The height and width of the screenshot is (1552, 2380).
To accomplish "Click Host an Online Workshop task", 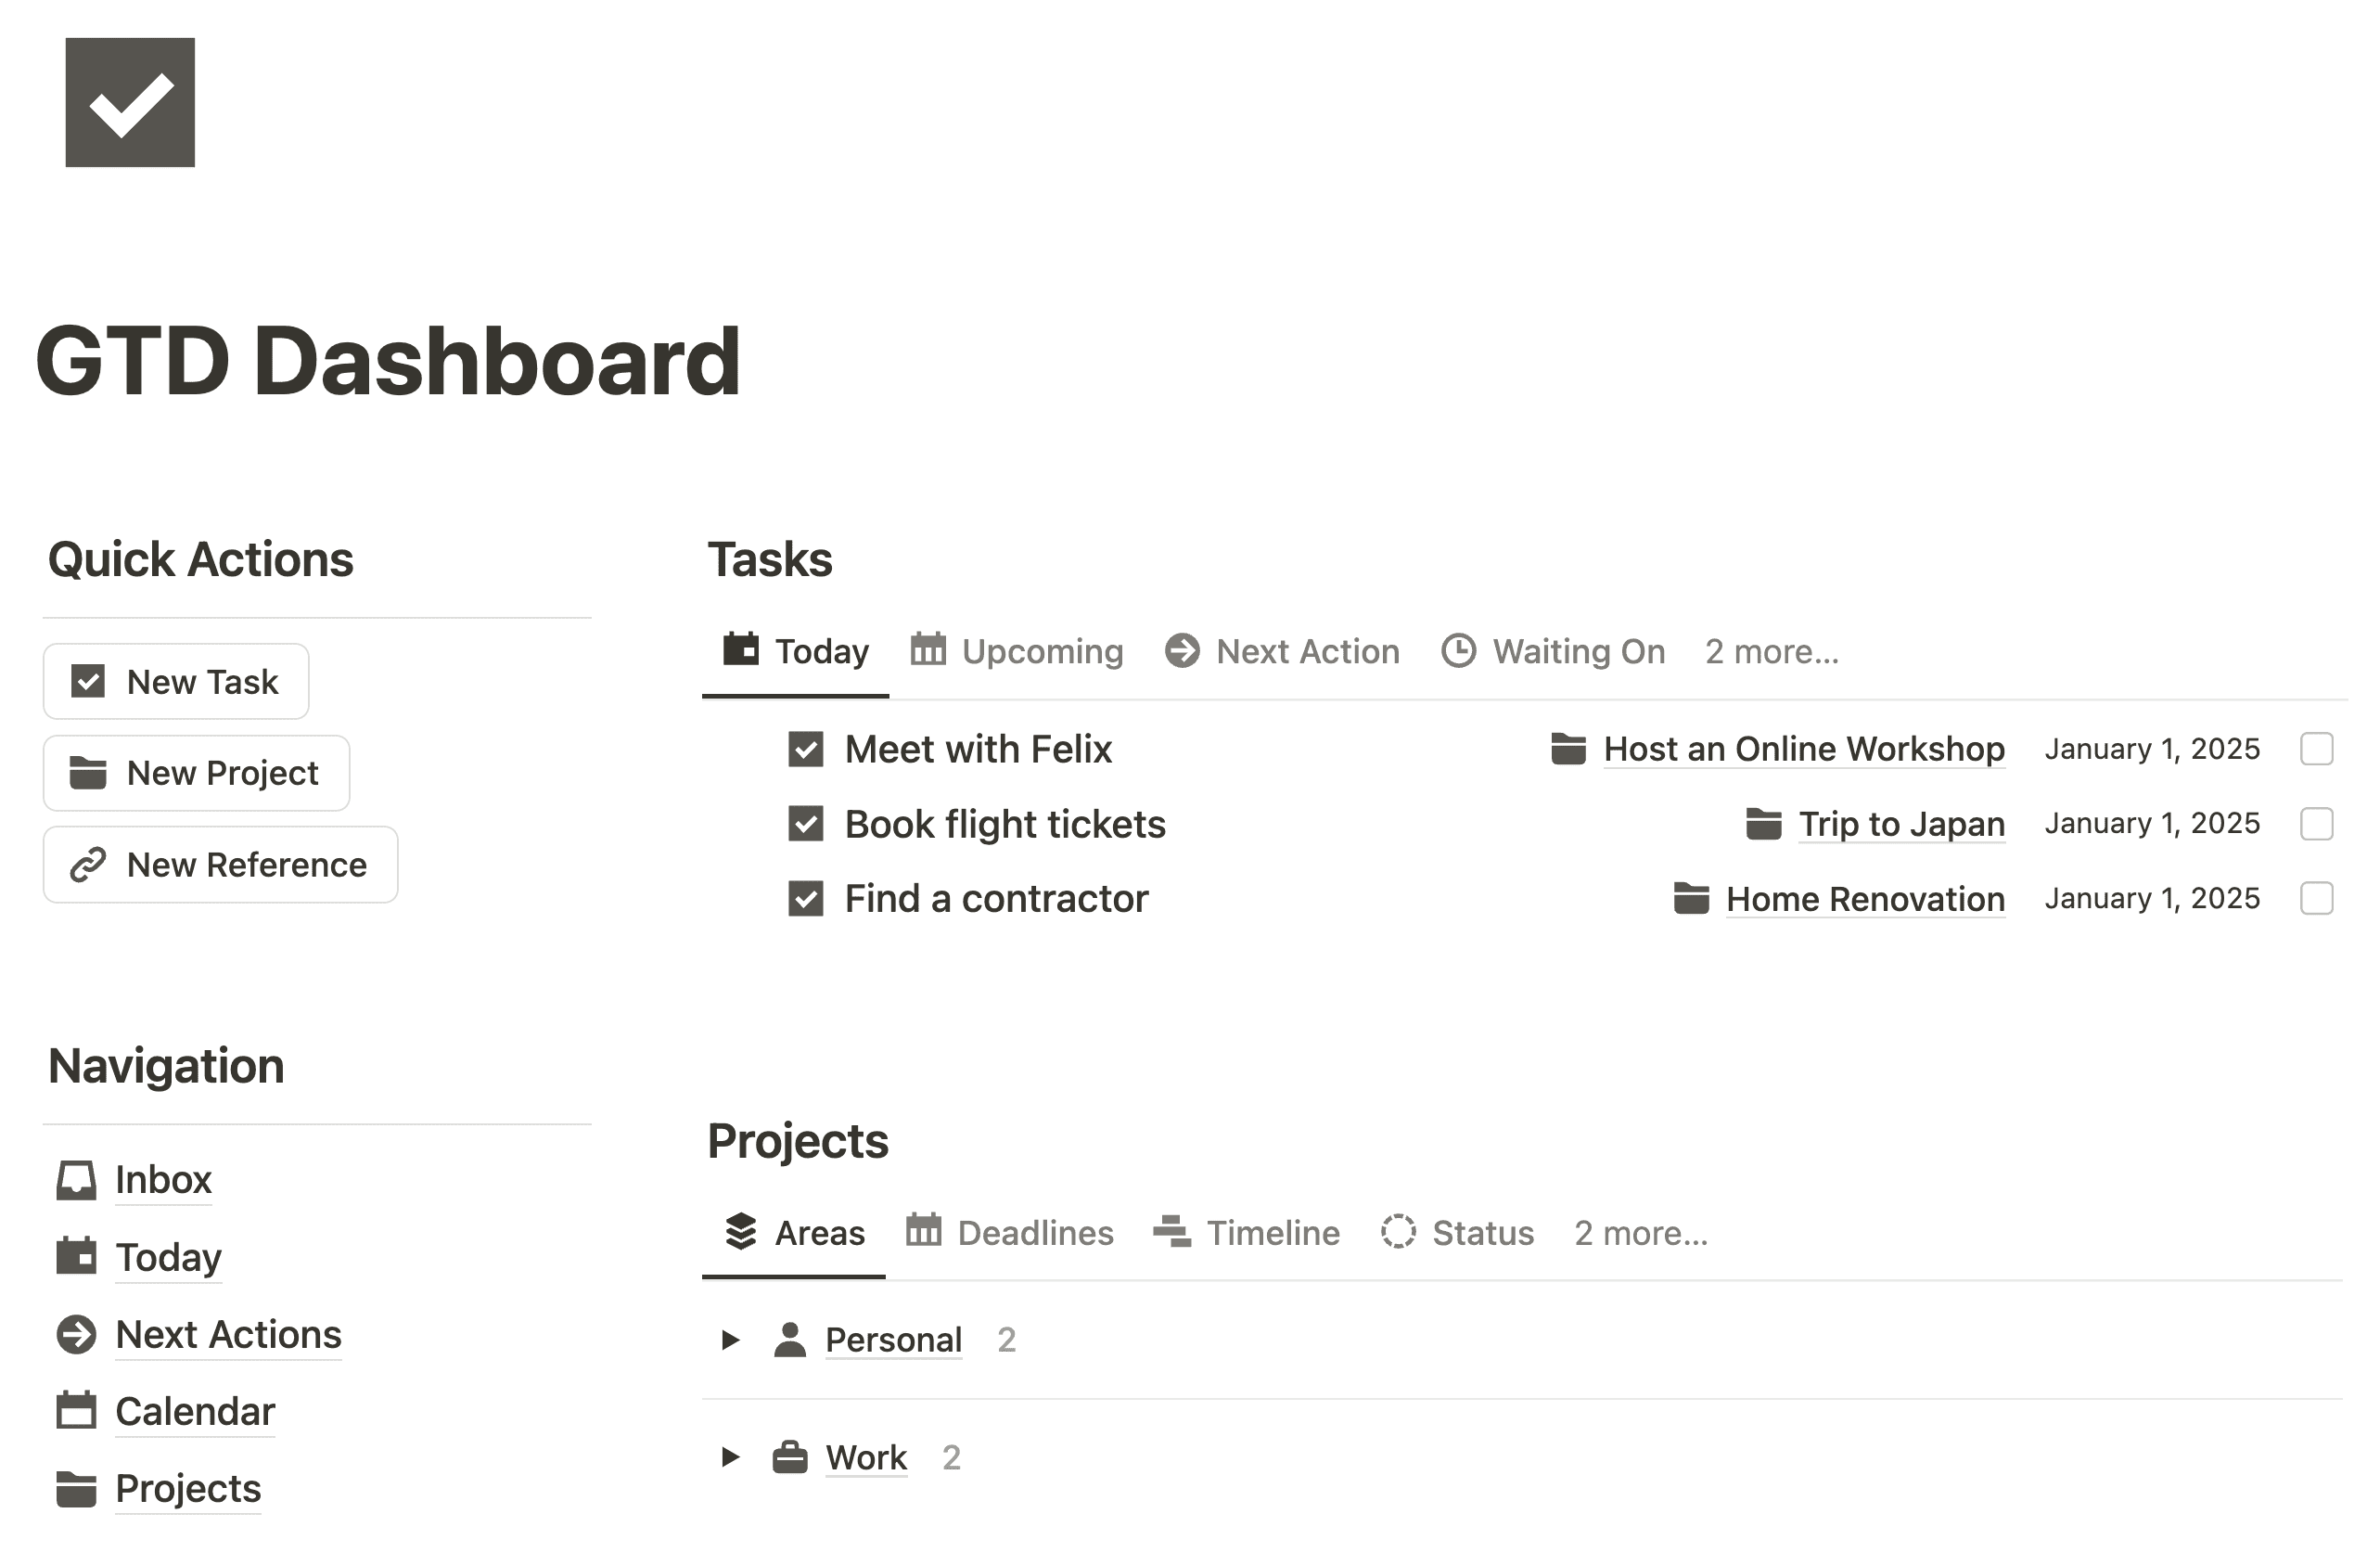I will [x=1802, y=750].
